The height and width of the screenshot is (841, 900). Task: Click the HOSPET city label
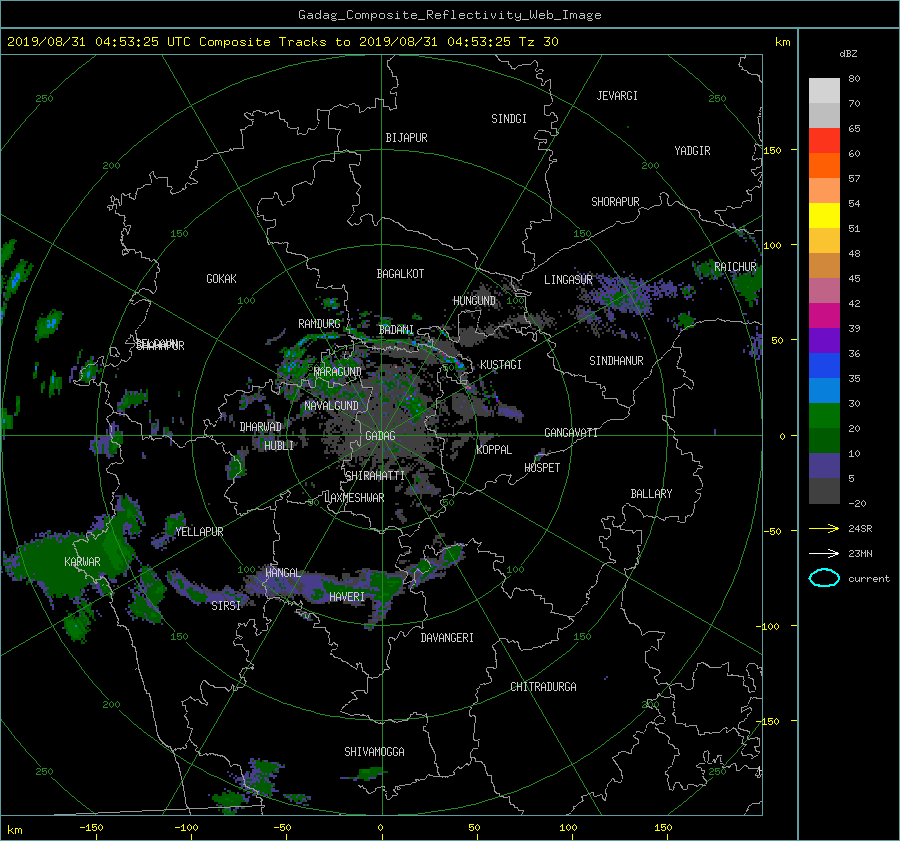coord(542,468)
